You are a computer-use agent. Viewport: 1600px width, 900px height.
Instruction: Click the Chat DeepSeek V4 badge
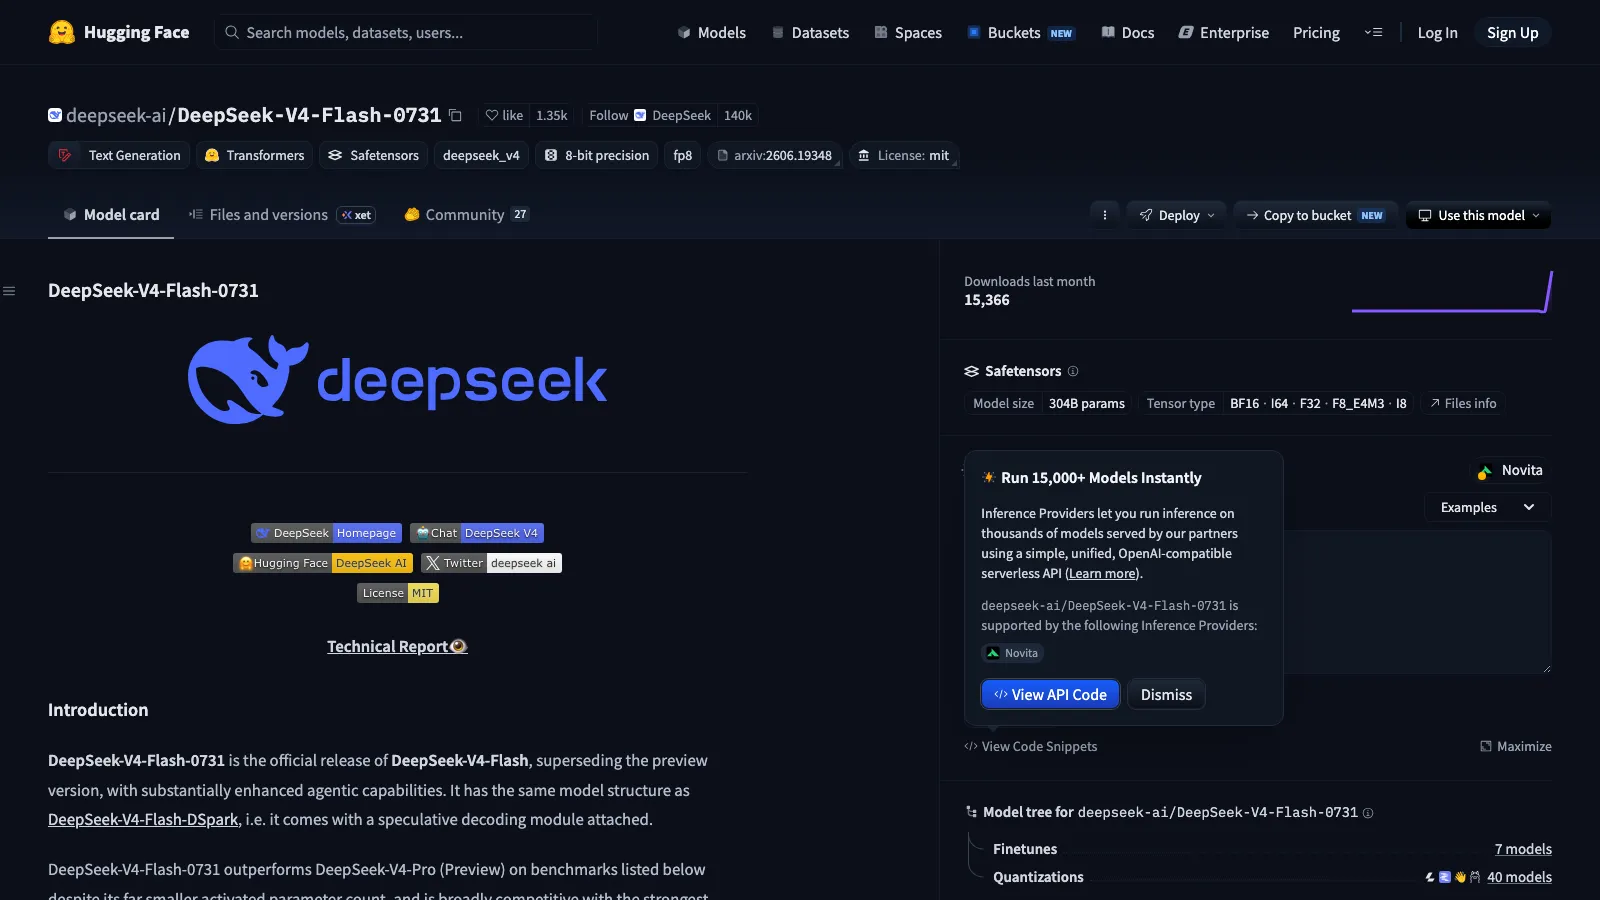(x=477, y=533)
